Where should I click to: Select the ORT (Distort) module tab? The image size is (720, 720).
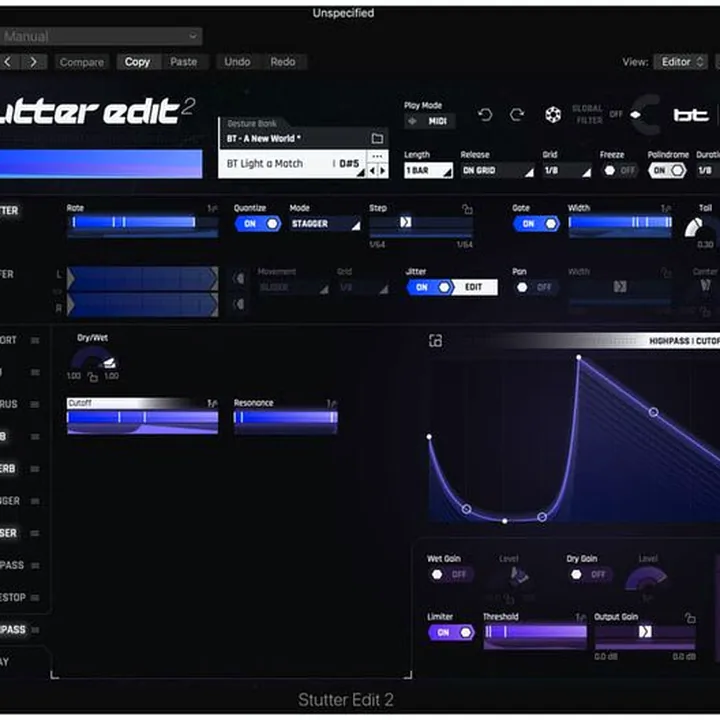pos(8,340)
